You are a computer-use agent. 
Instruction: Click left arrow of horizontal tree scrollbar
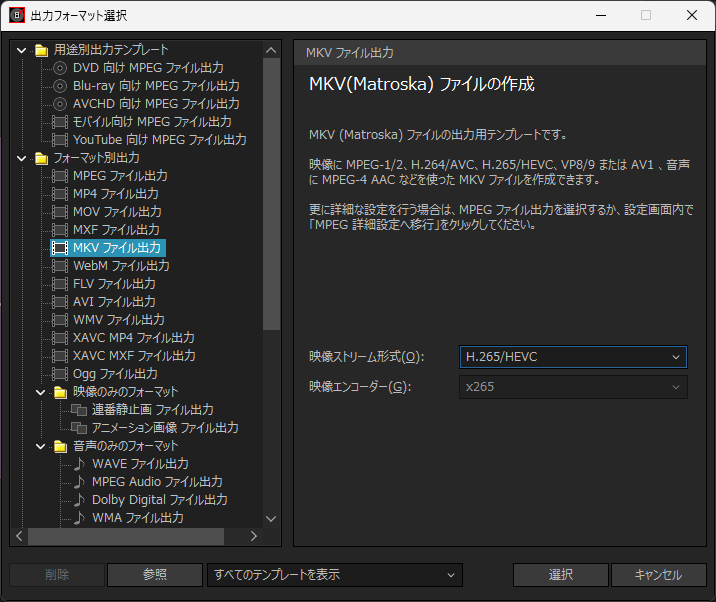[x=19, y=536]
